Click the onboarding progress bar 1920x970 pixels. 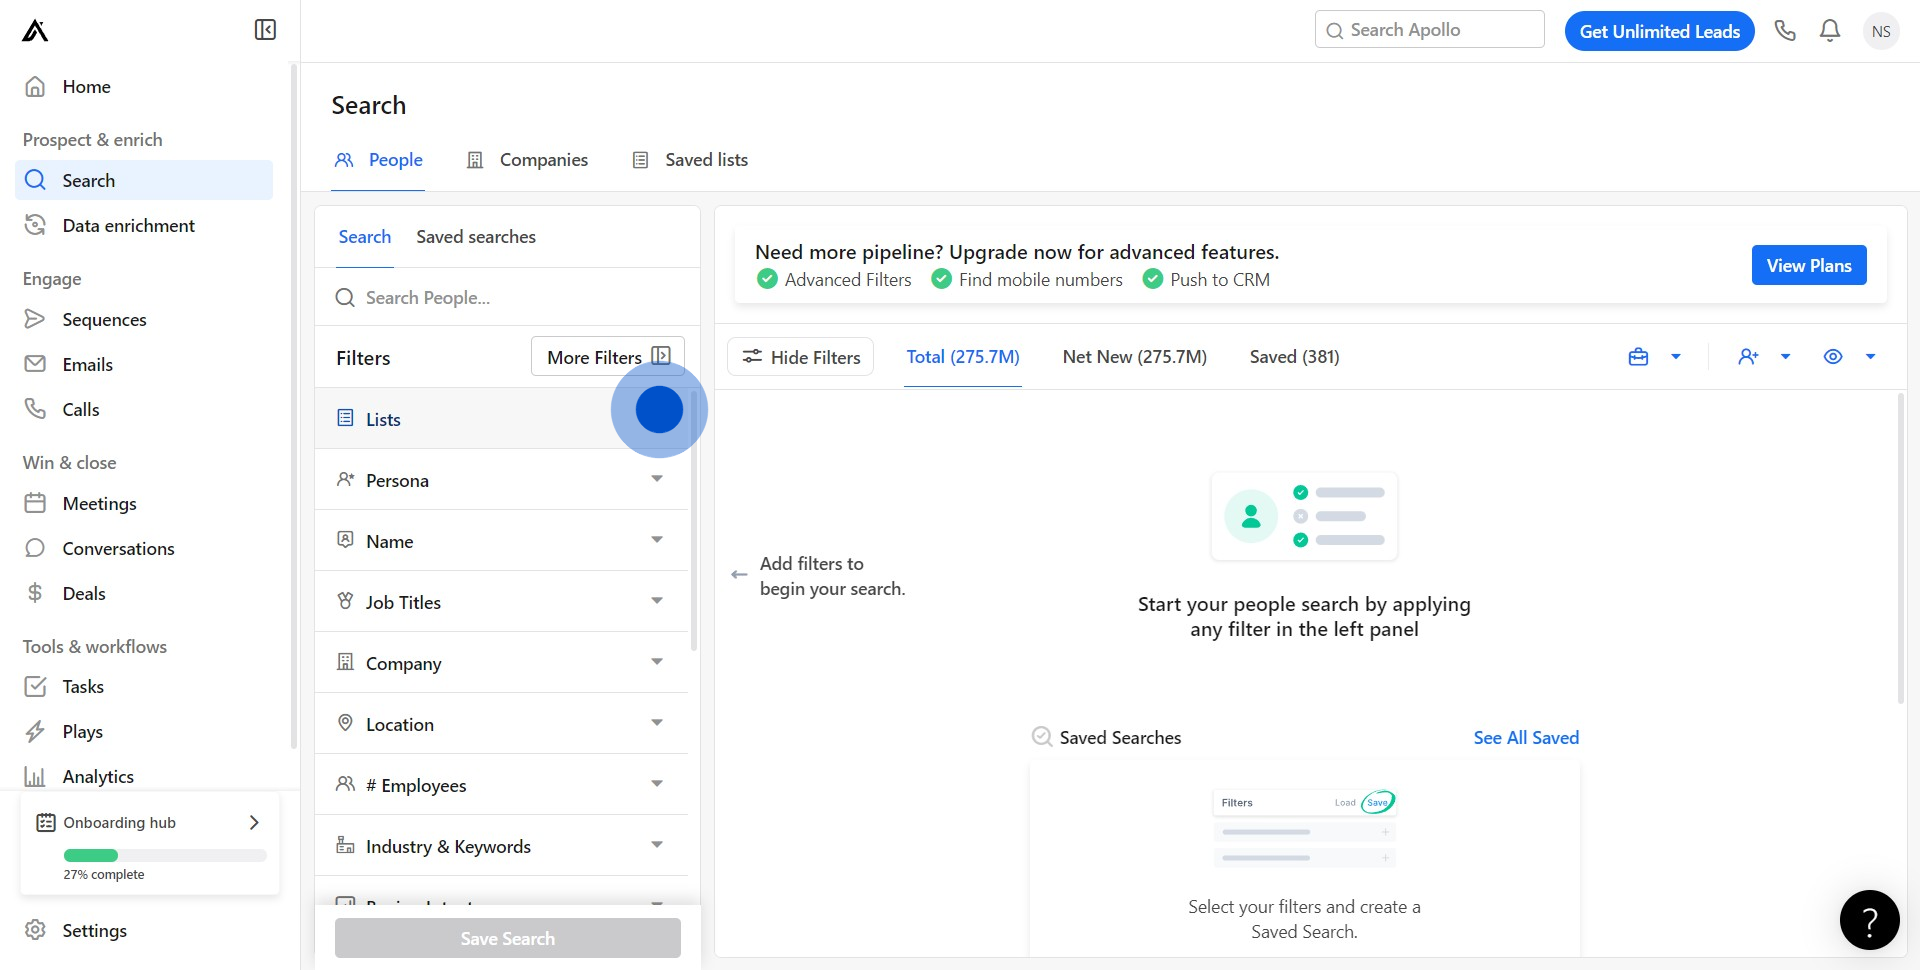[x=165, y=855]
